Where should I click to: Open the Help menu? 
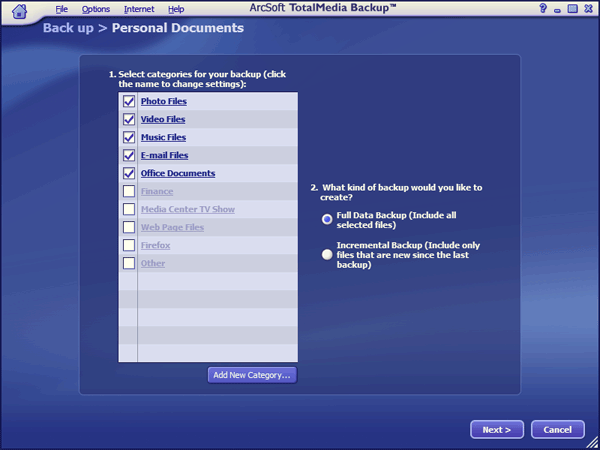pos(176,9)
